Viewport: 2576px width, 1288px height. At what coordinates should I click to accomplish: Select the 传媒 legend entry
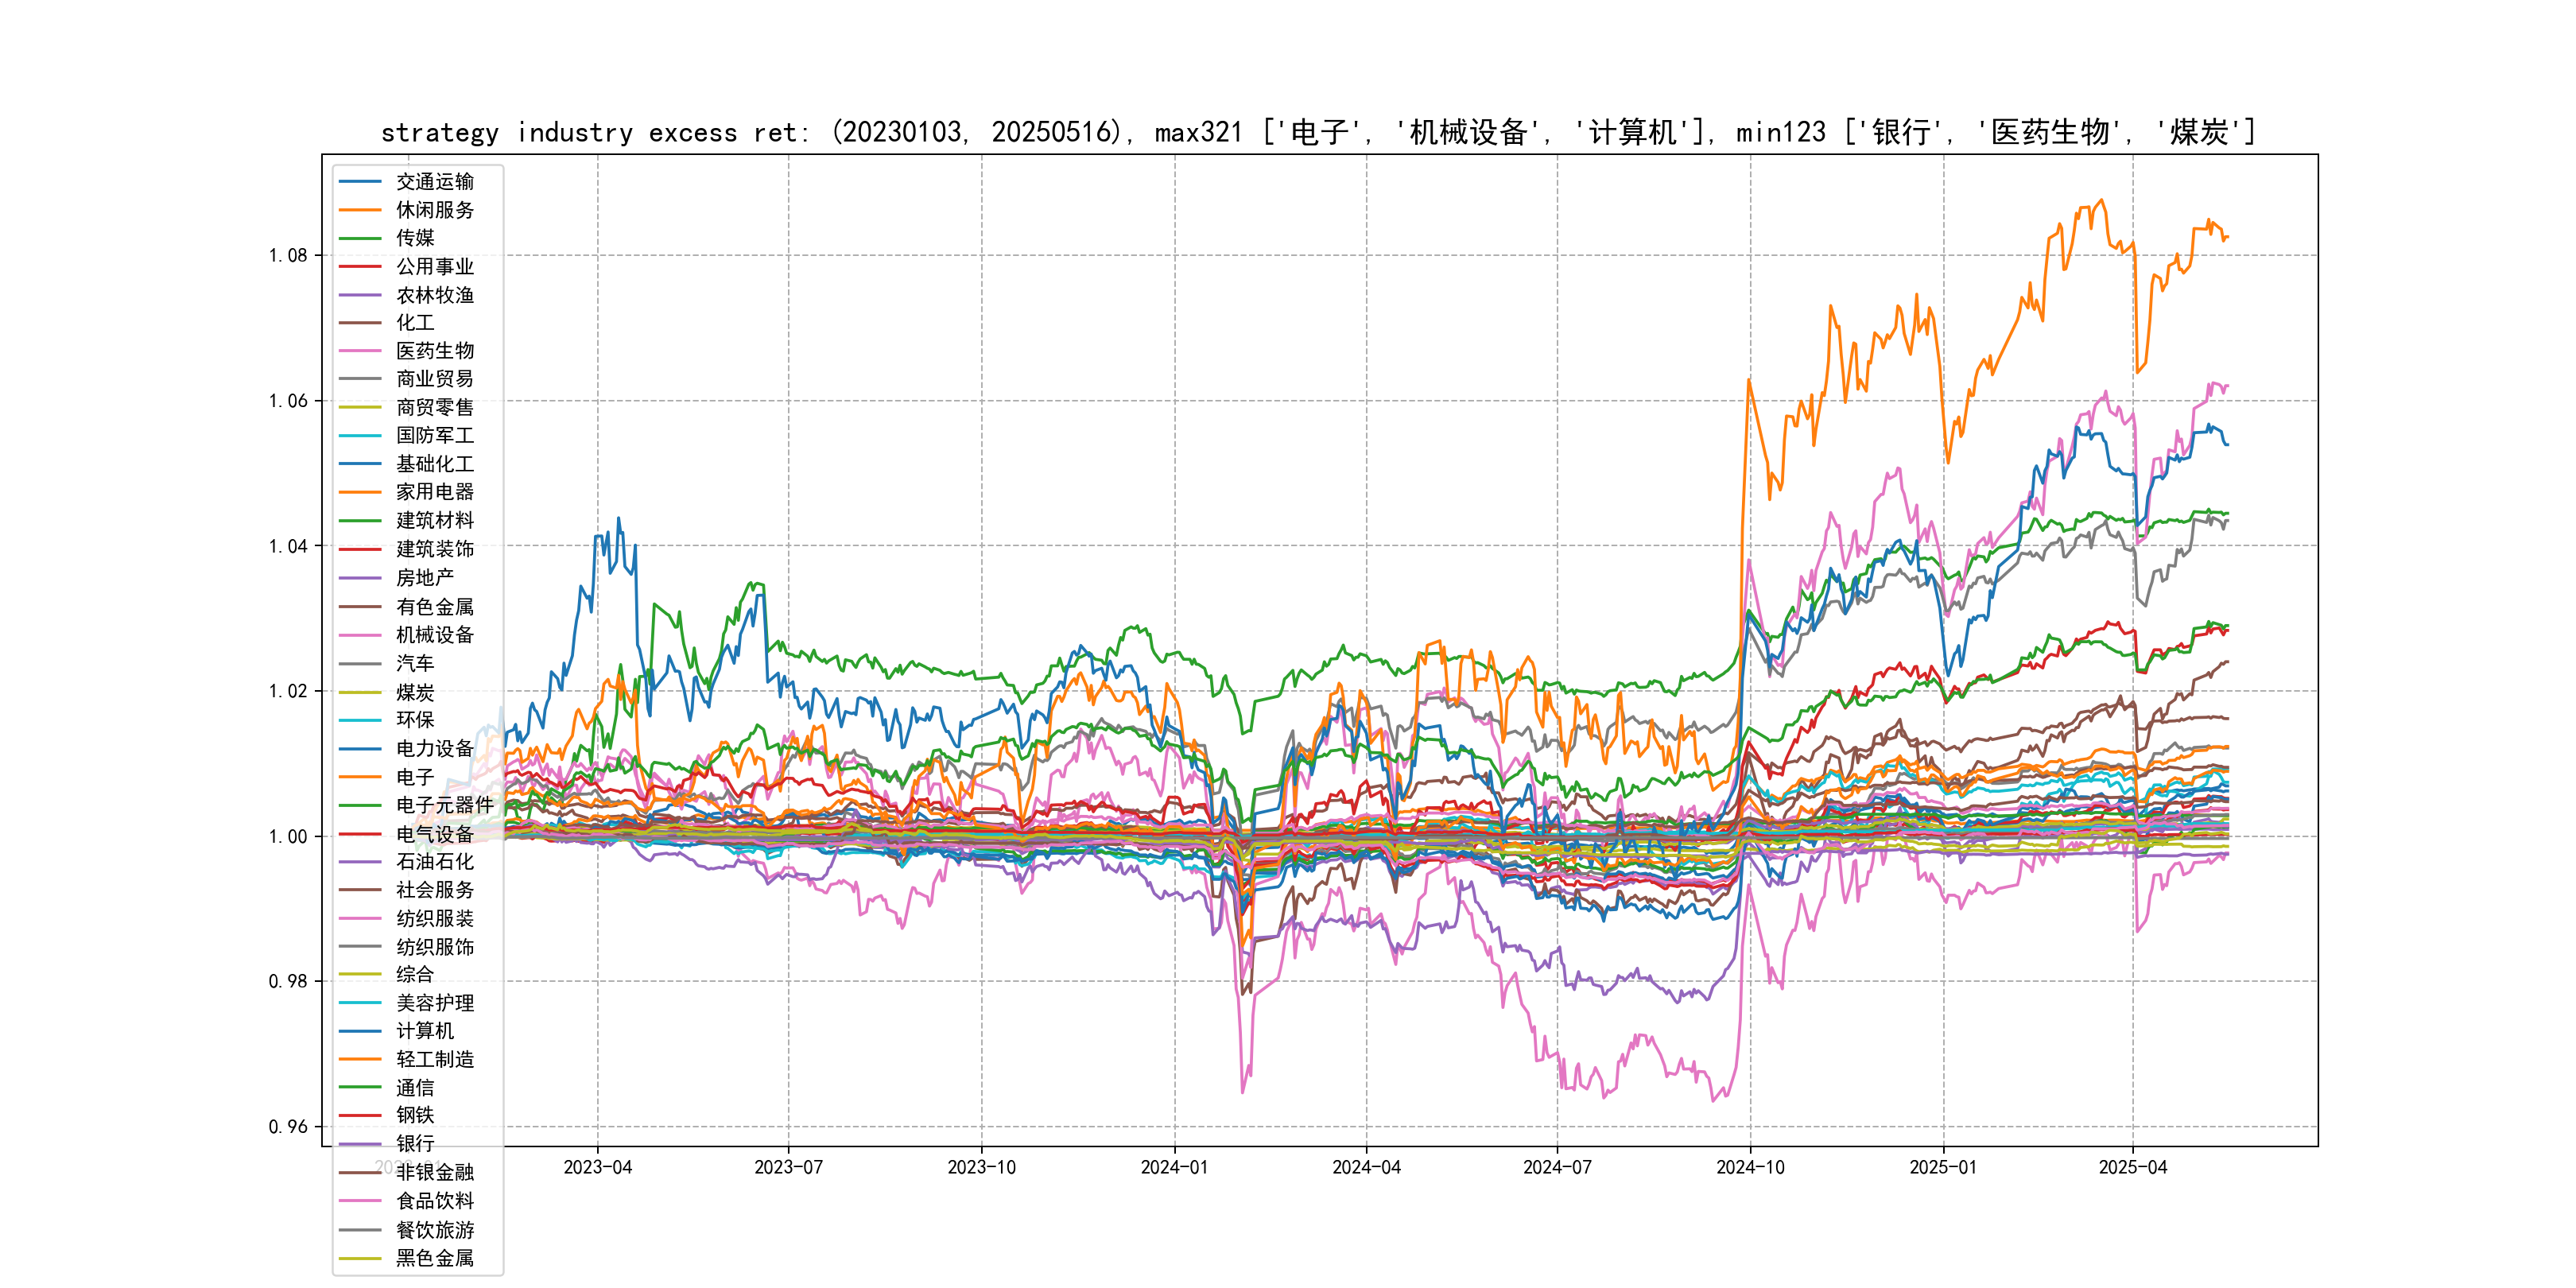point(414,238)
